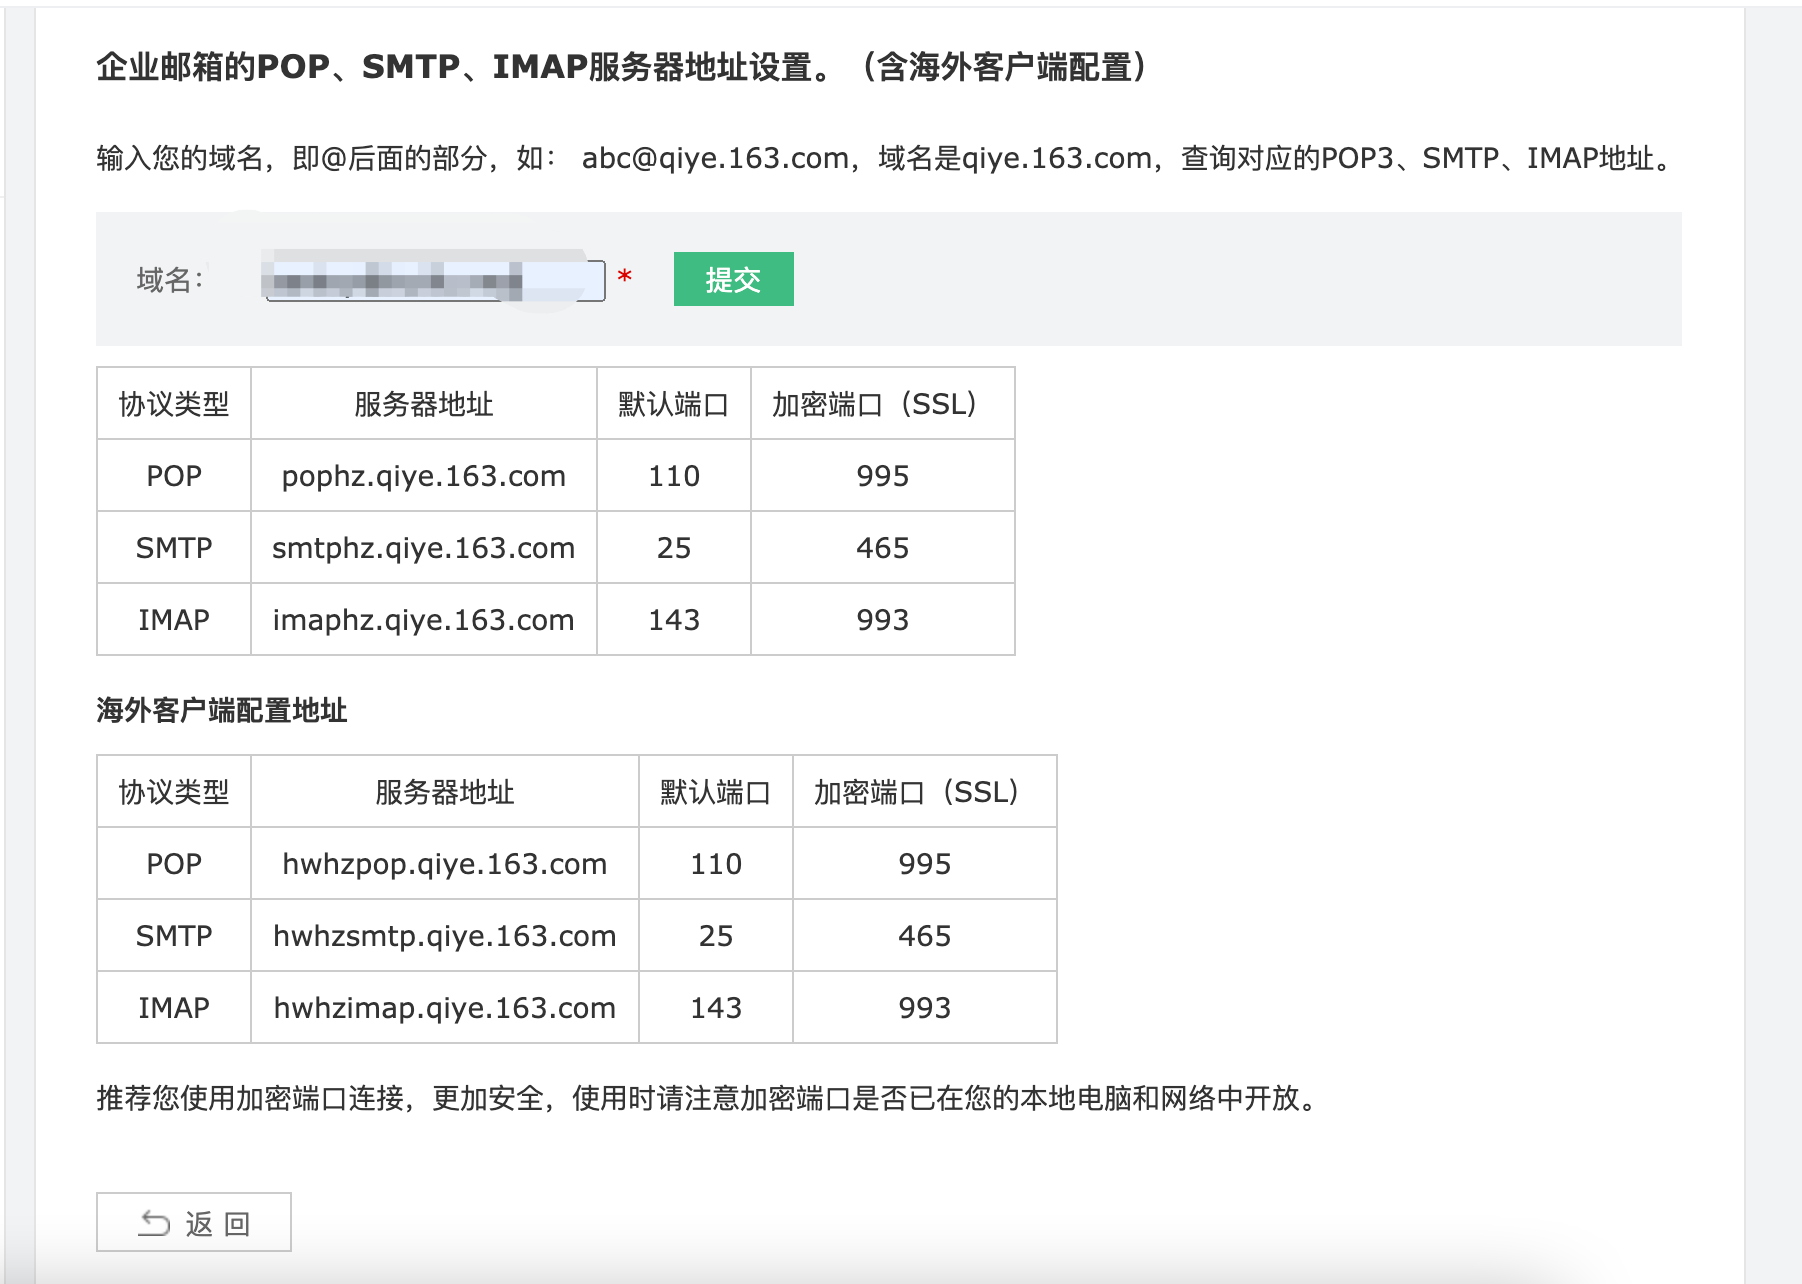Click the 域名: label
Viewport: 1802px width, 1284px height.
pos(170,280)
